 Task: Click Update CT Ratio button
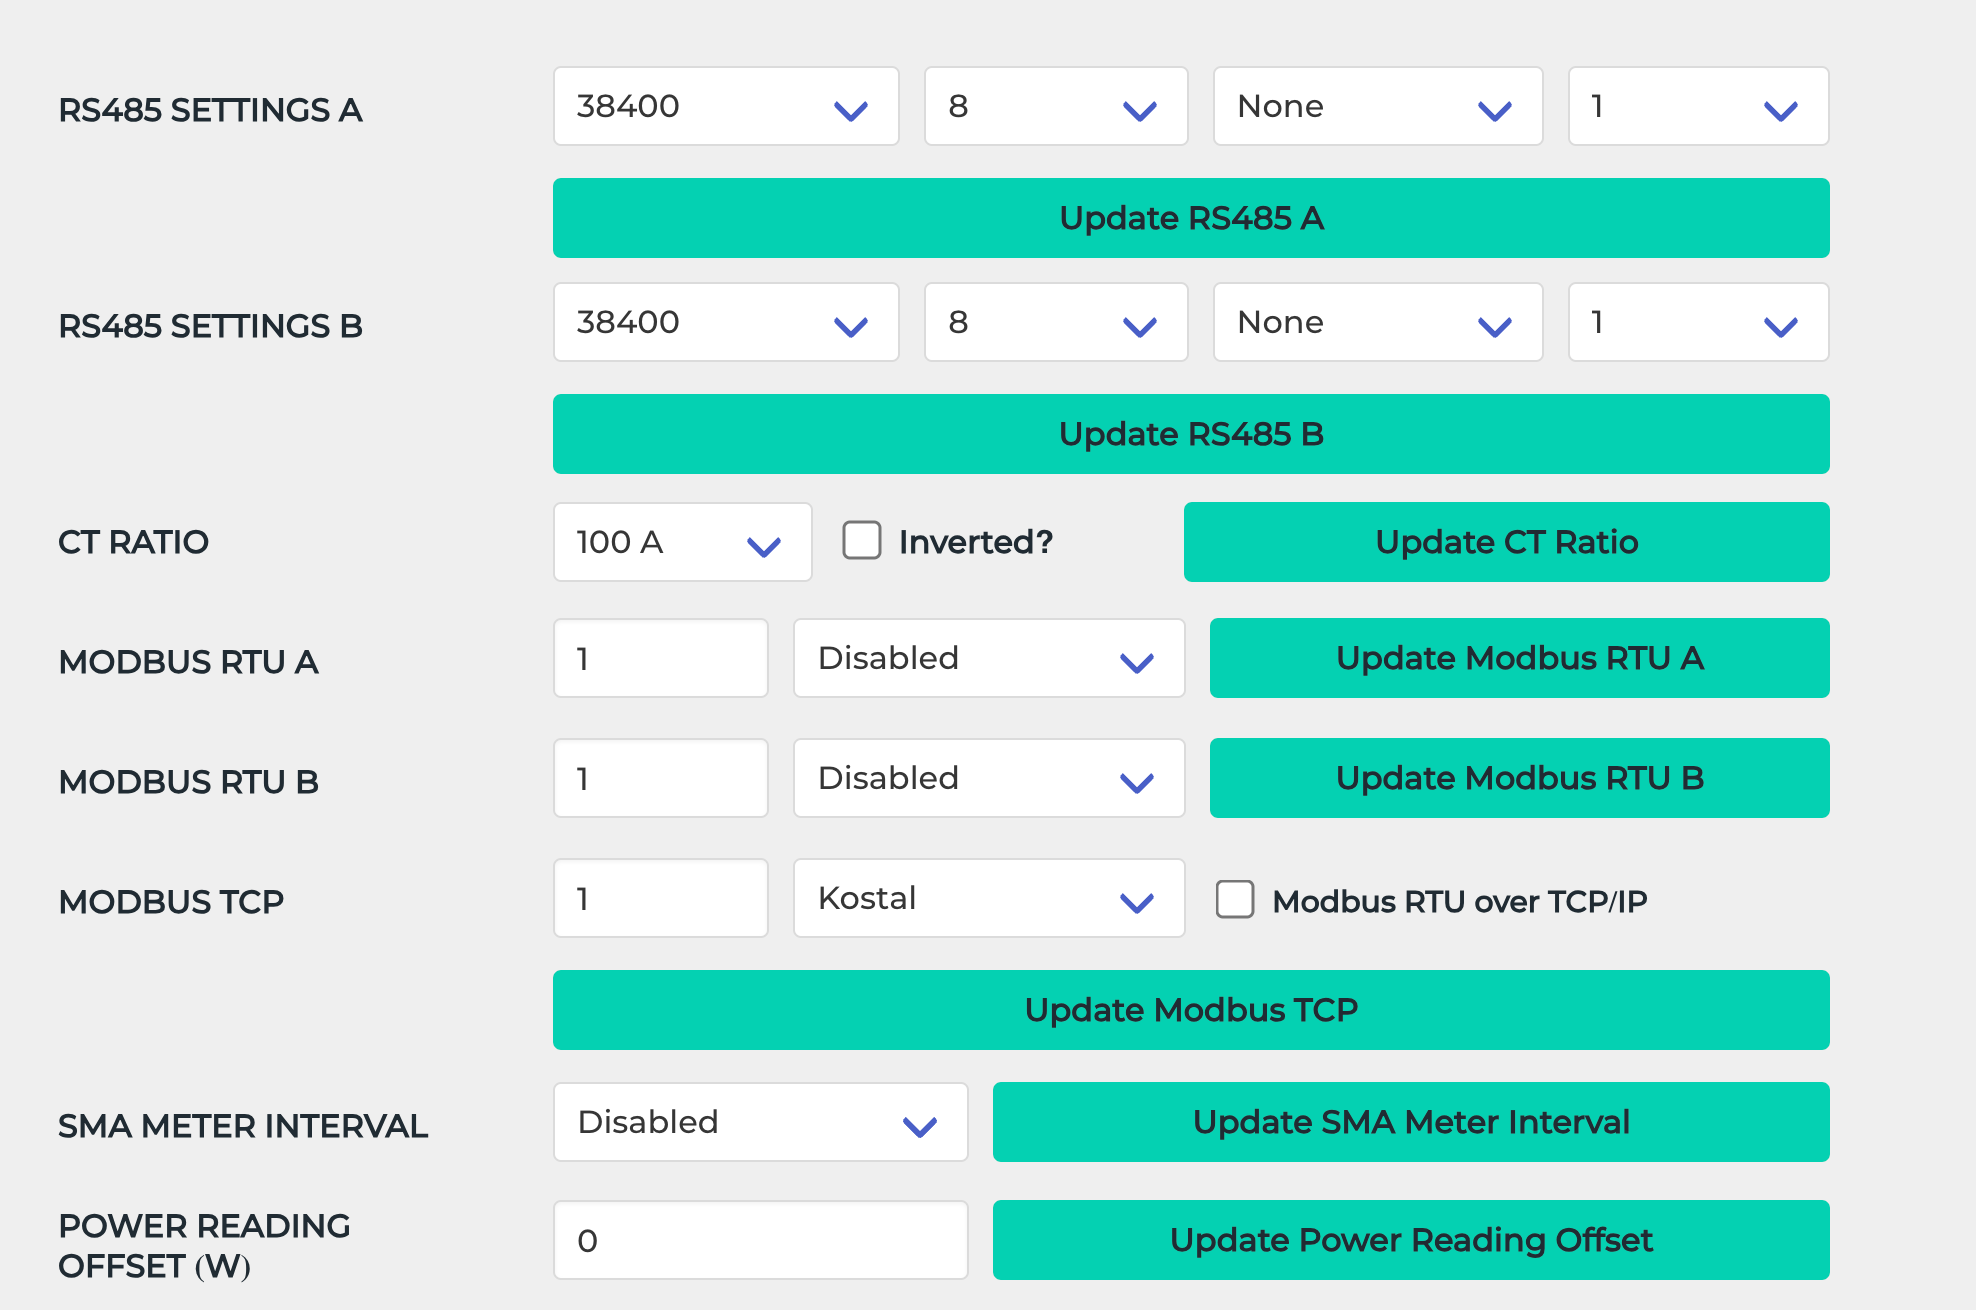coord(1506,543)
